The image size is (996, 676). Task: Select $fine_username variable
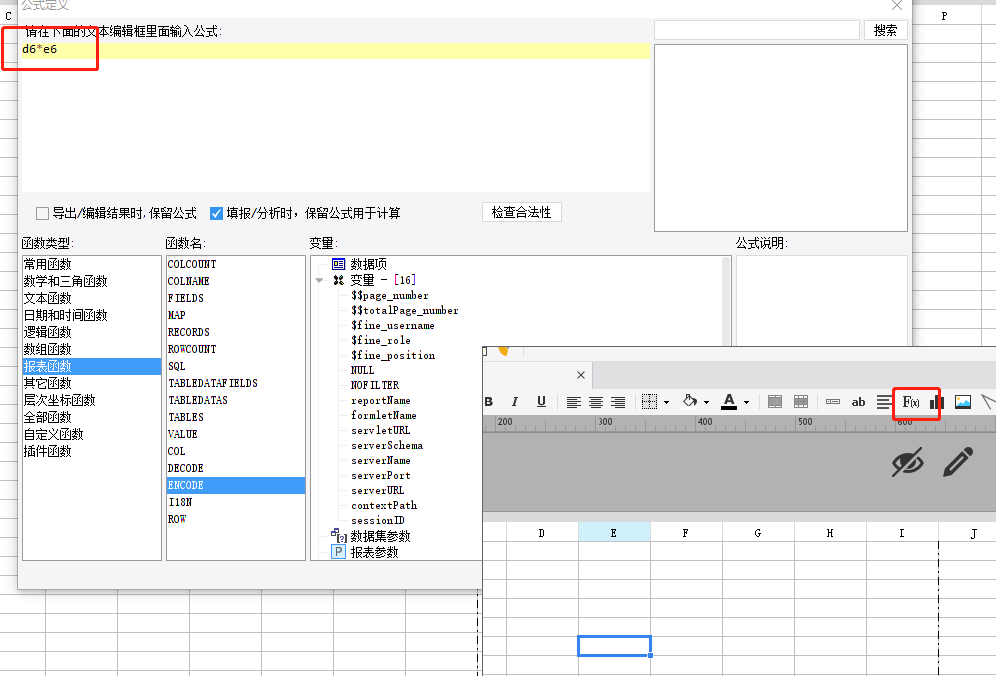(x=393, y=325)
